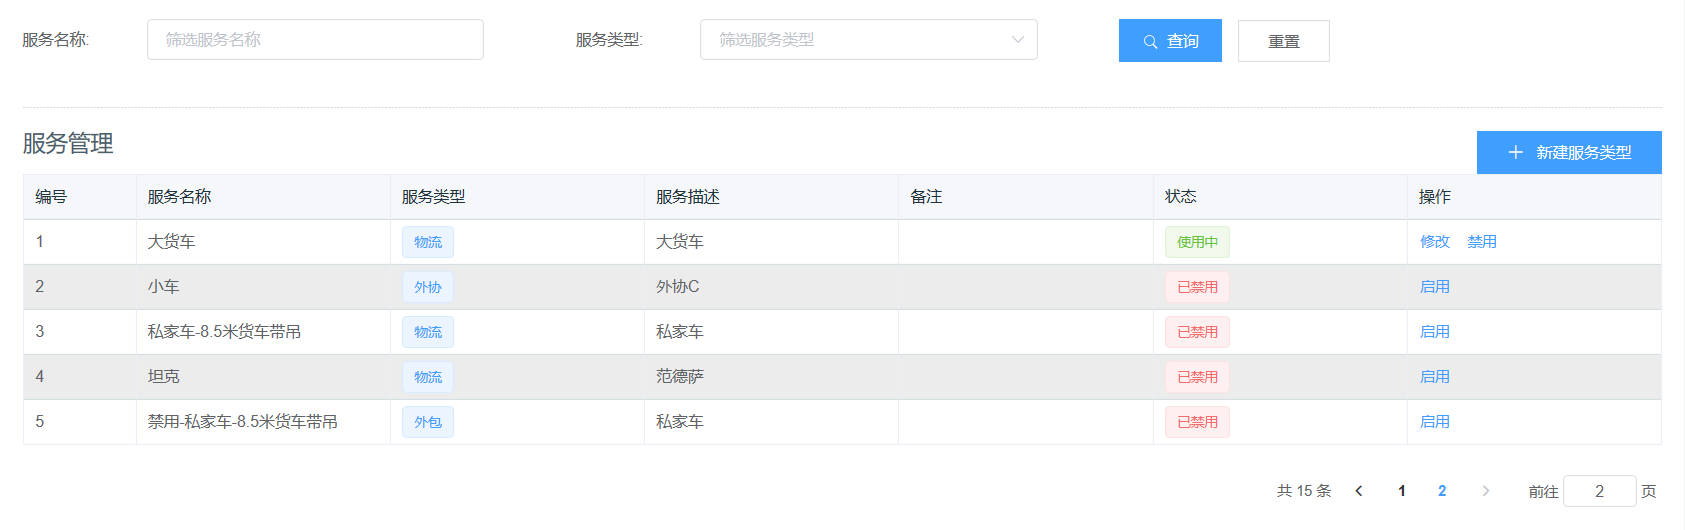Click the 已禁用 status tag for 坦克
The image size is (1685, 530).
[x=1196, y=377]
